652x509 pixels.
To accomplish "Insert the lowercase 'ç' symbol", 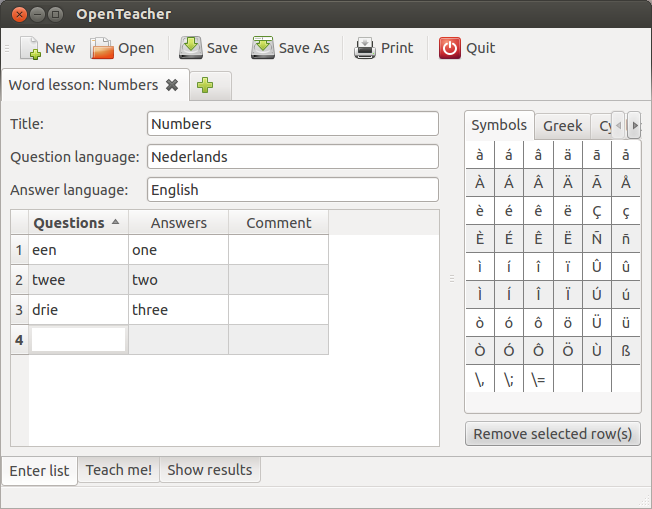I will click(626, 211).
